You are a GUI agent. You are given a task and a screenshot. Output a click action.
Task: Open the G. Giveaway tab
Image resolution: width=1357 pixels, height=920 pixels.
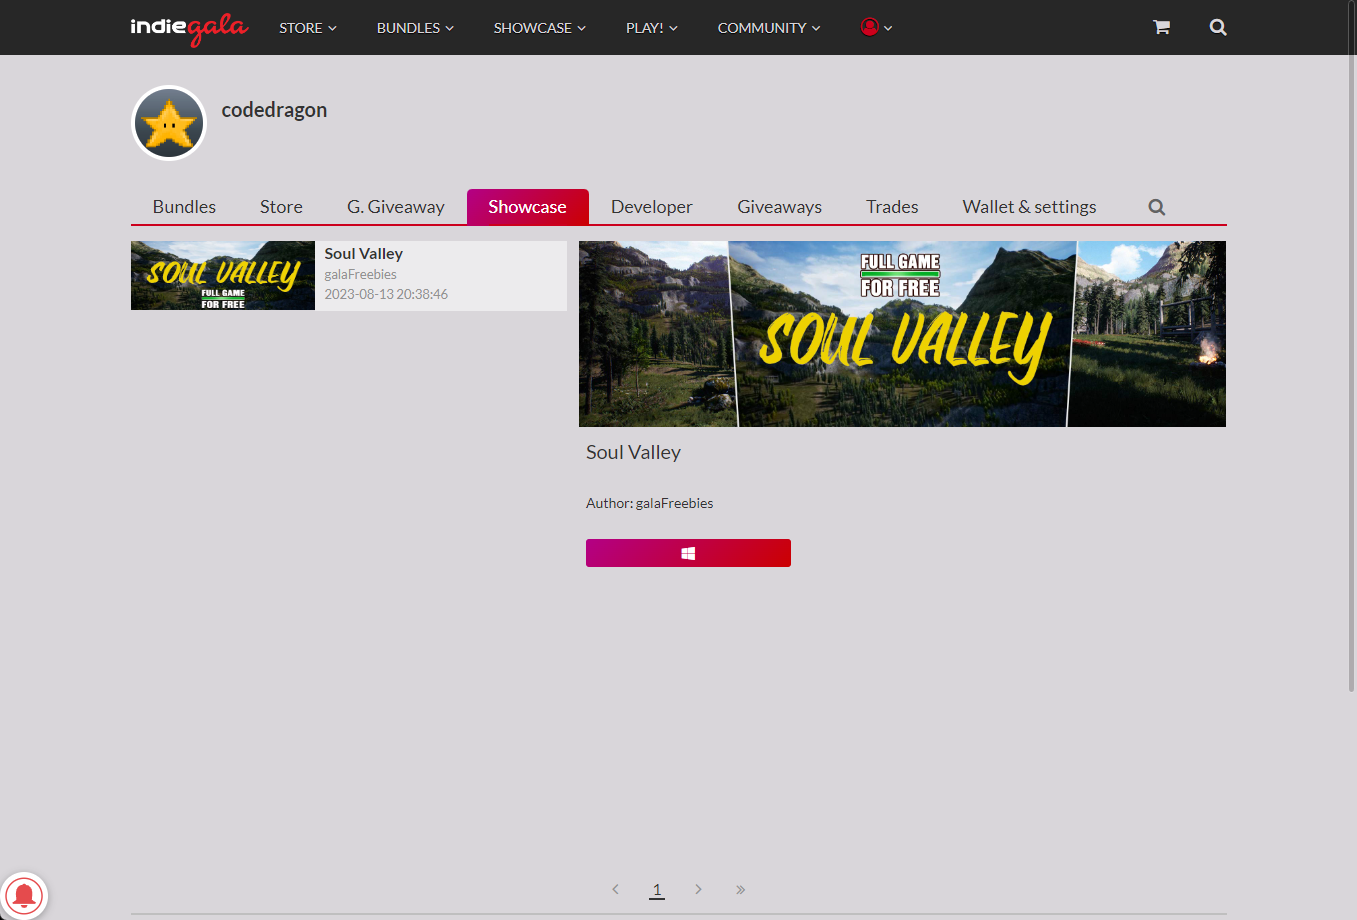coord(396,207)
